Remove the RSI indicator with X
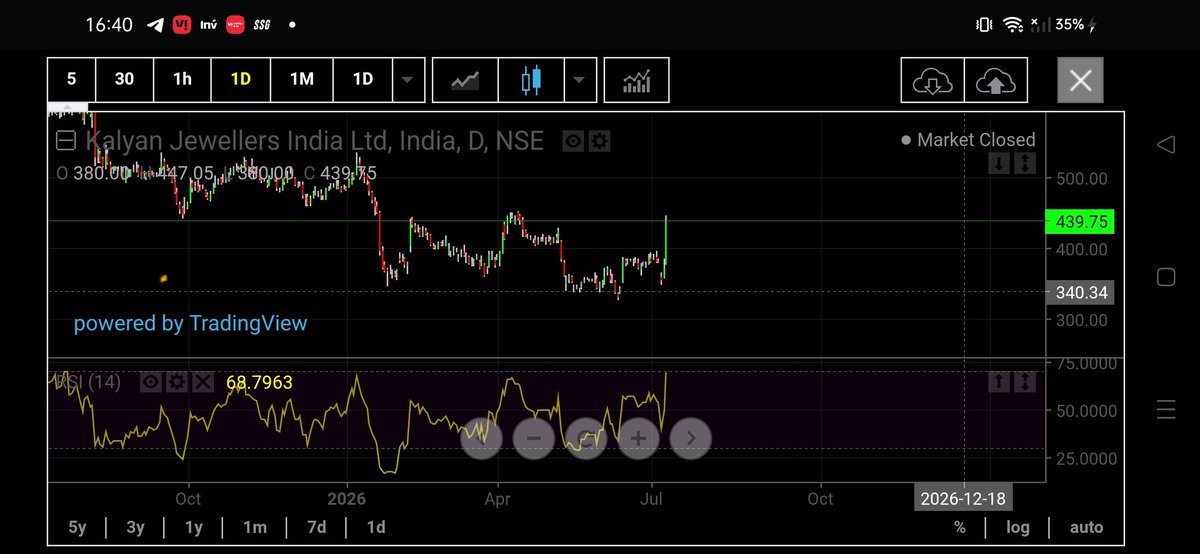 click(x=203, y=382)
